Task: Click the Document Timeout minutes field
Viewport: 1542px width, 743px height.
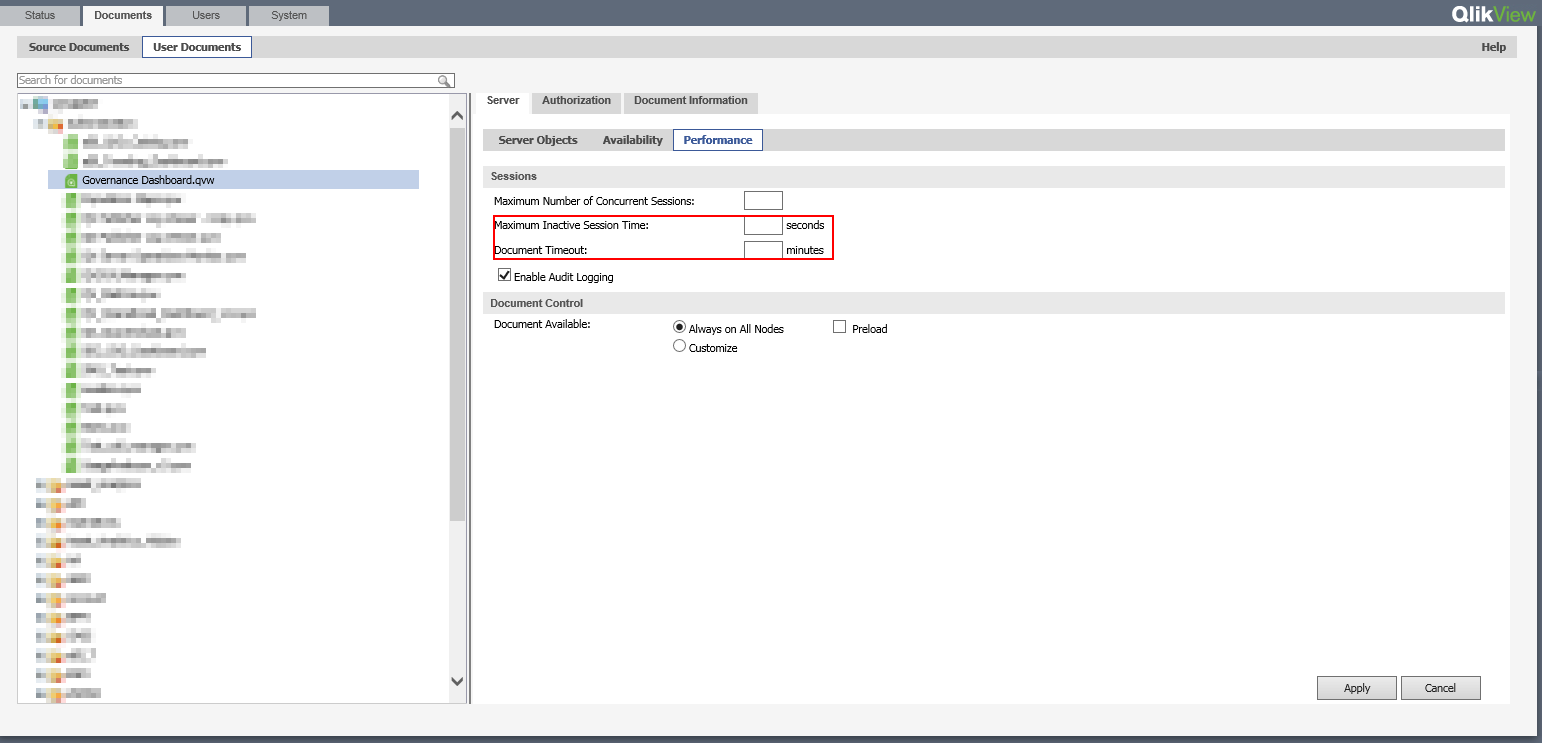Action: 763,250
